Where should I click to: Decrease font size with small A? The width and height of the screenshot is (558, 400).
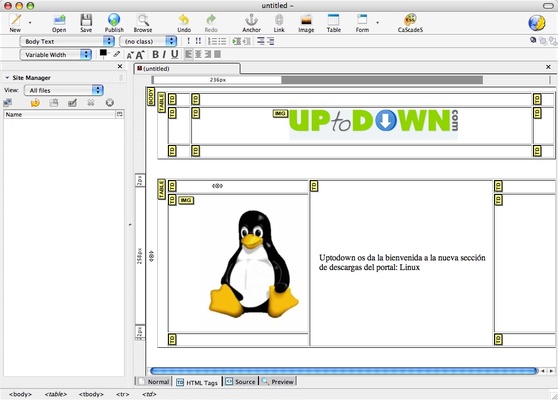(130, 55)
